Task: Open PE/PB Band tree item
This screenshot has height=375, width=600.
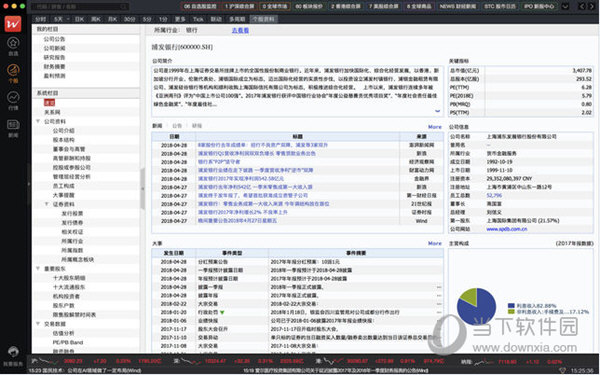Action: (x=68, y=342)
